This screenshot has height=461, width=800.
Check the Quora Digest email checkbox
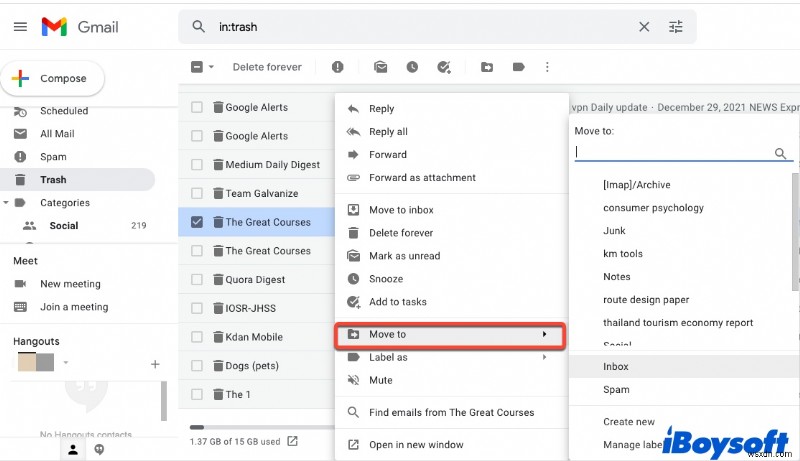[x=197, y=280]
